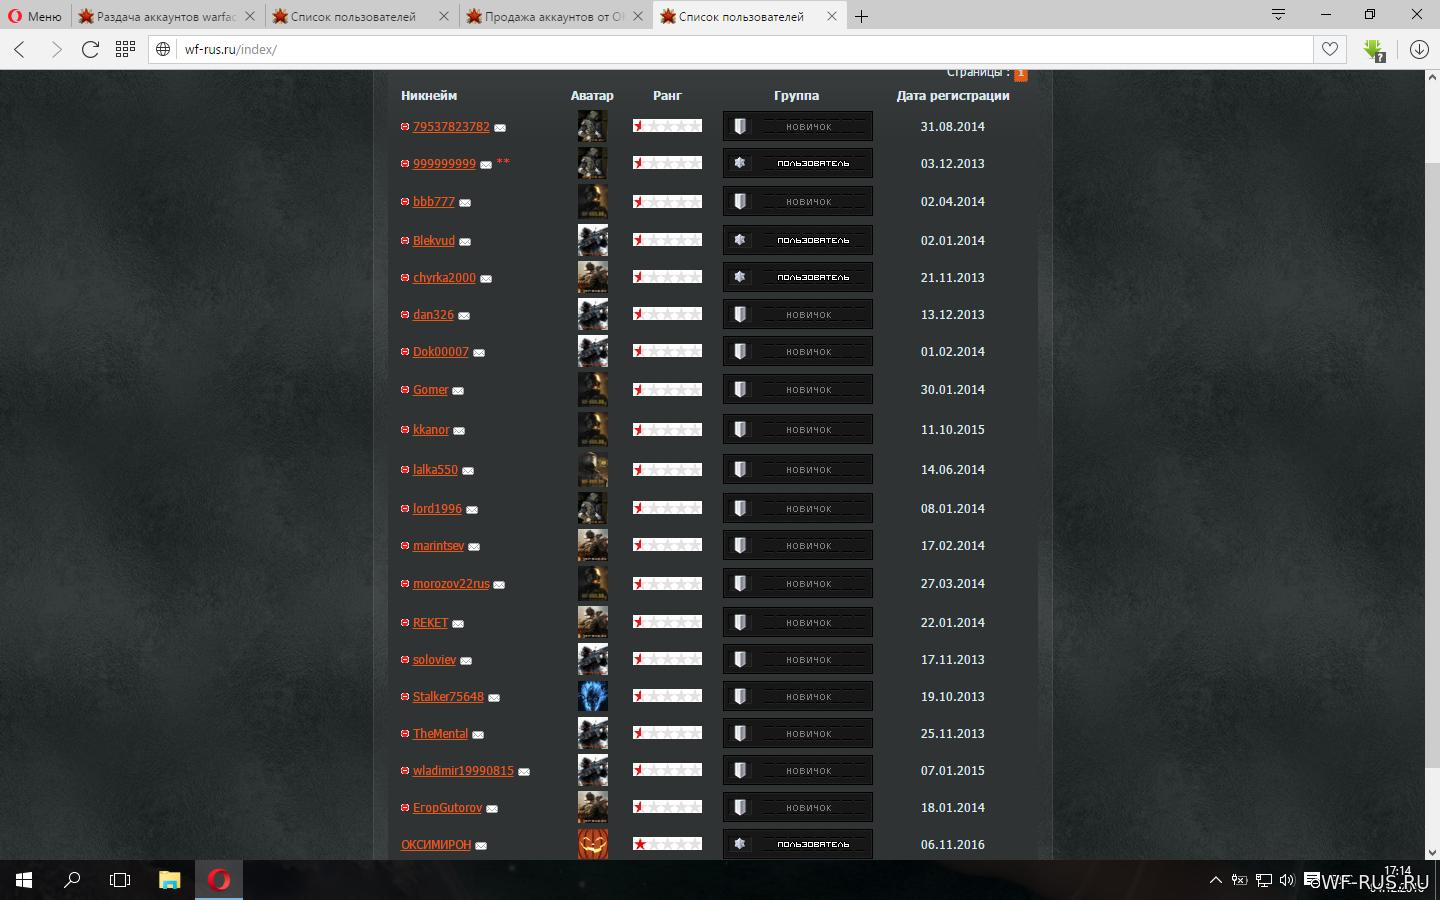Open a new tab with plus button
Image resolution: width=1440 pixels, height=900 pixels.
[861, 16]
